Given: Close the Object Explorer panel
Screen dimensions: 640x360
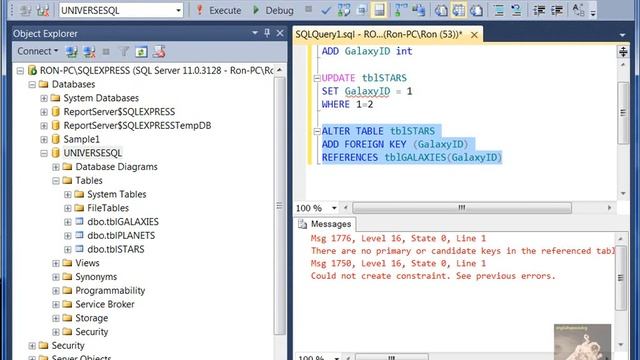Looking at the screenshot, I should [x=280, y=33].
